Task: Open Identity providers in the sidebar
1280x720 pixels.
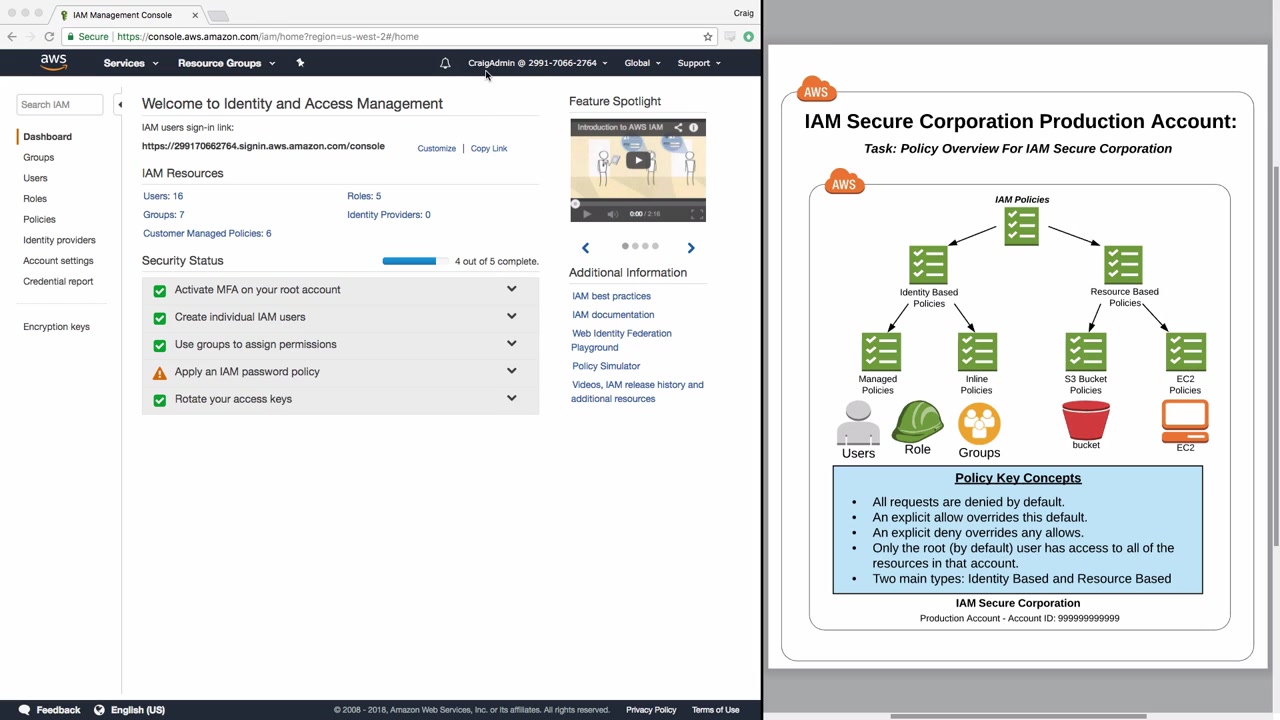Action: pos(60,240)
